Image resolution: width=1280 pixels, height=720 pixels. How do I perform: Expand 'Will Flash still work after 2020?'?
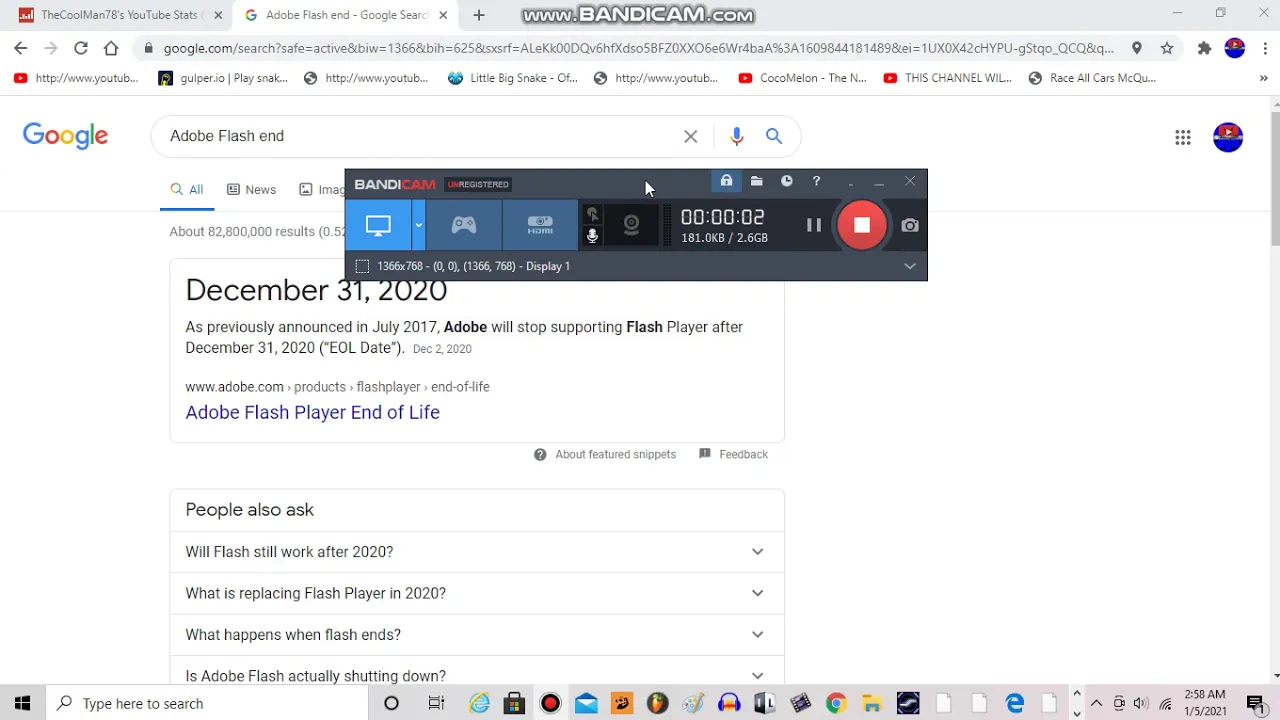coord(477,552)
